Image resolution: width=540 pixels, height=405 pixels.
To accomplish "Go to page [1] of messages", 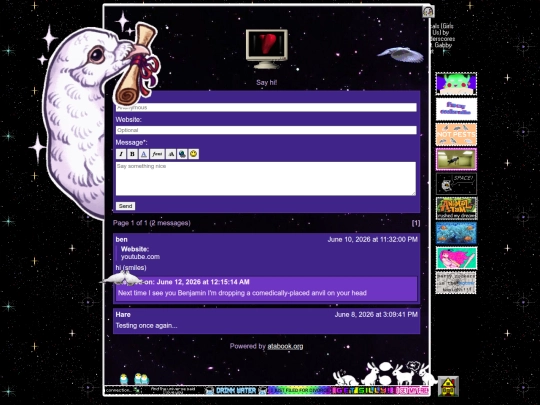I will (416, 223).
